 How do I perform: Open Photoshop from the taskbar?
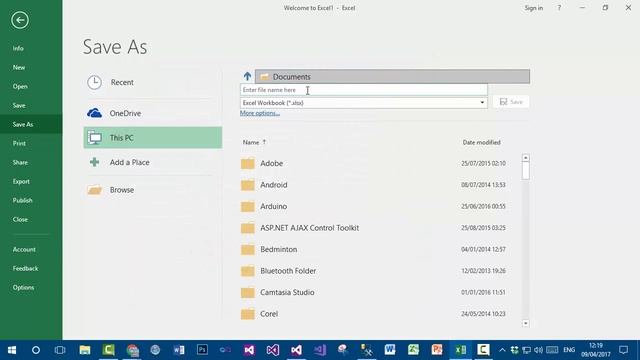(202, 350)
